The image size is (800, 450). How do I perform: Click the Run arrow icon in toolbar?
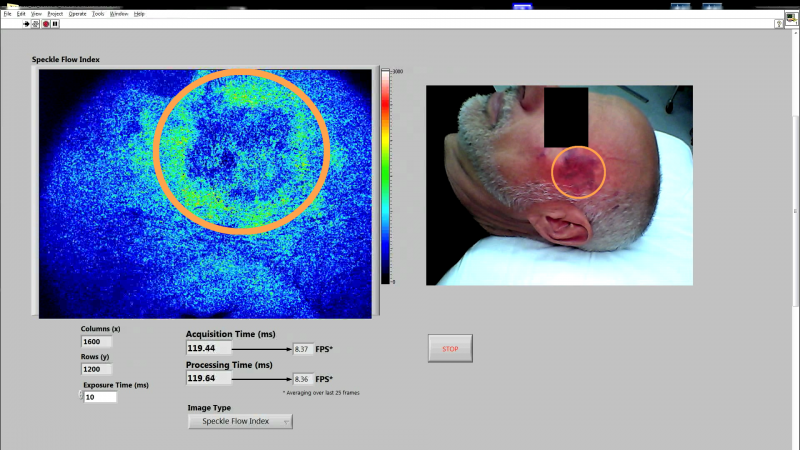coord(26,23)
